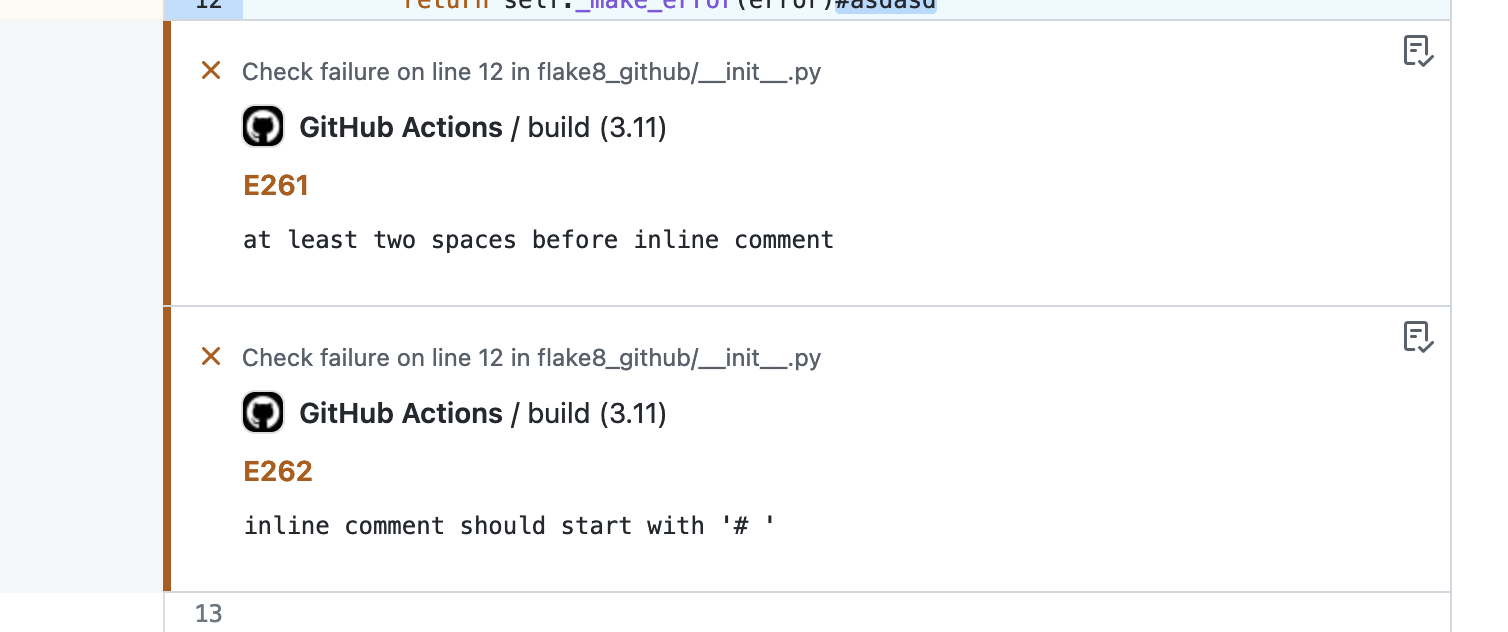This screenshot has height=632, width=1508.
Task: Open GitHub Actions link in E262 annotation
Action: [401, 414]
